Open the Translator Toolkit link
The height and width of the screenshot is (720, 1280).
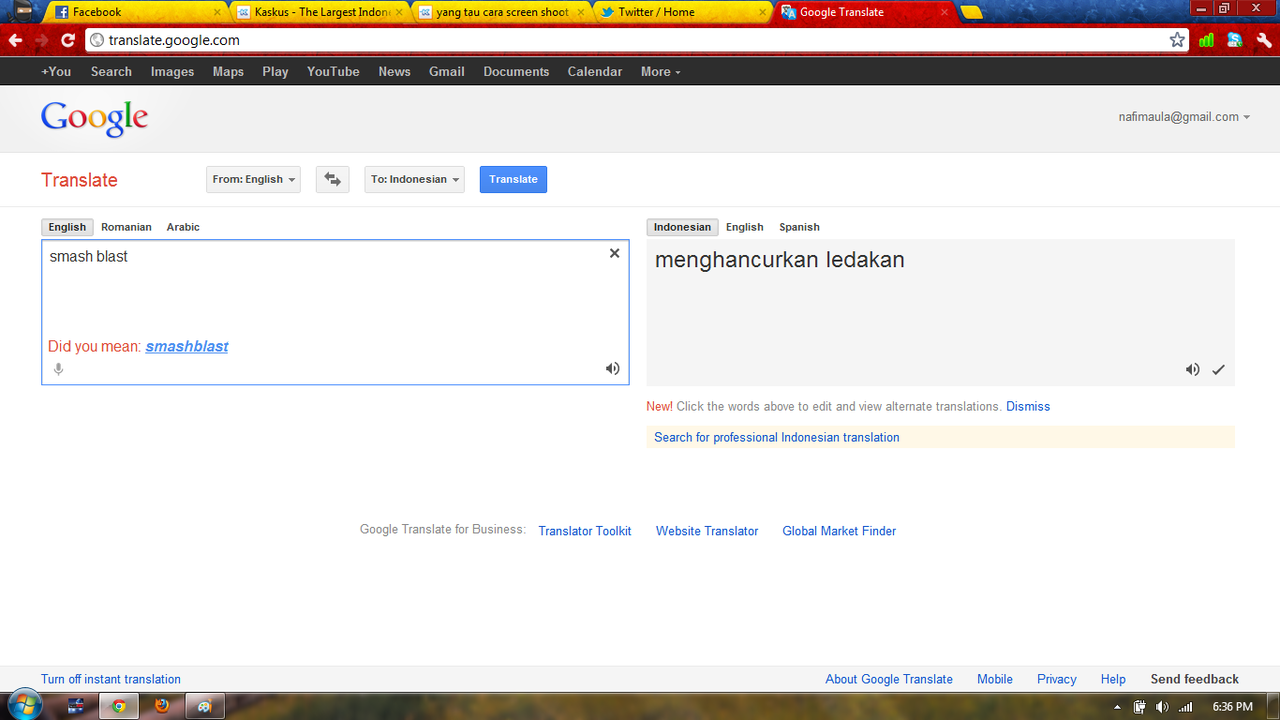(x=585, y=531)
